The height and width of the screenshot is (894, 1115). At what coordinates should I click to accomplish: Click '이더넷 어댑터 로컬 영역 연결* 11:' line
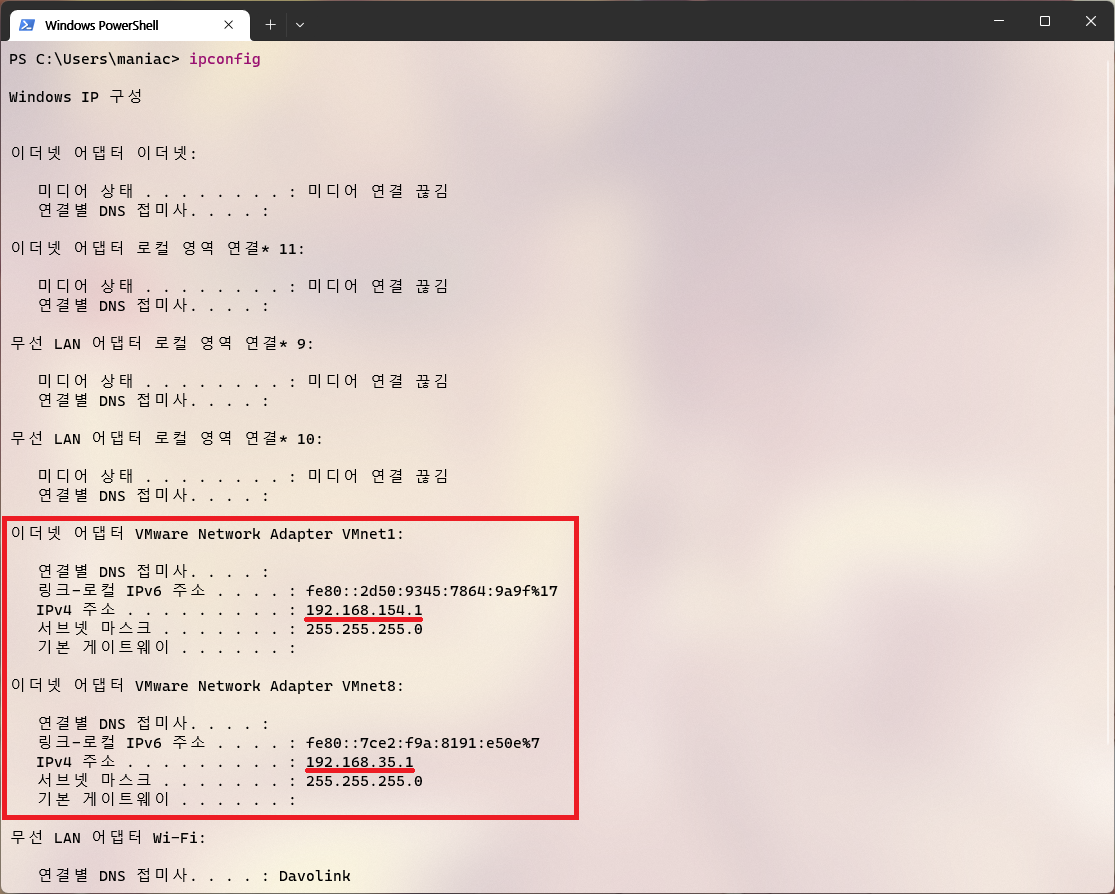tap(157, 248)
